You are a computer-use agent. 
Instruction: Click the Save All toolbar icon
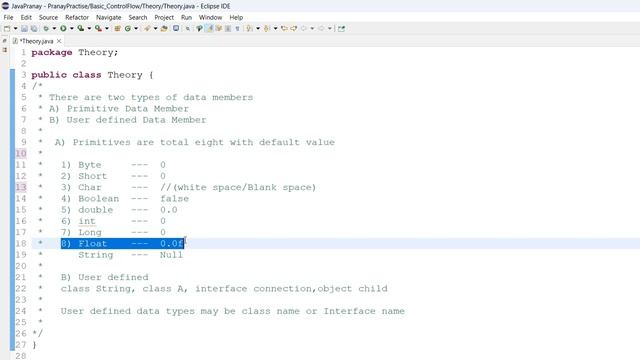[34, 29]
